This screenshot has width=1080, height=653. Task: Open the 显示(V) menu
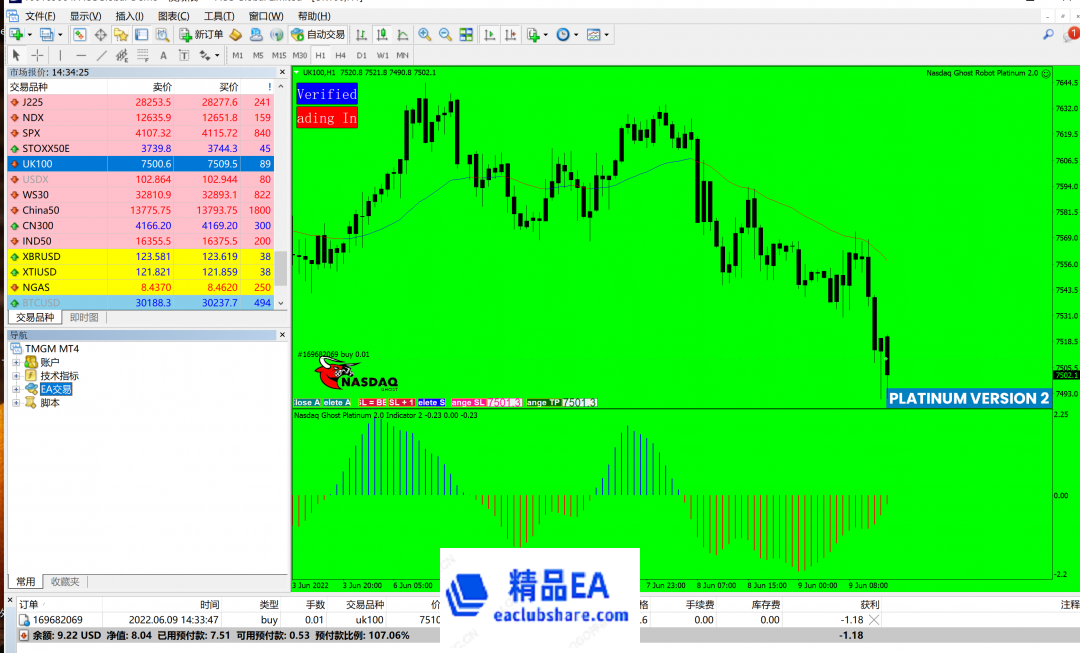point(85,16)
